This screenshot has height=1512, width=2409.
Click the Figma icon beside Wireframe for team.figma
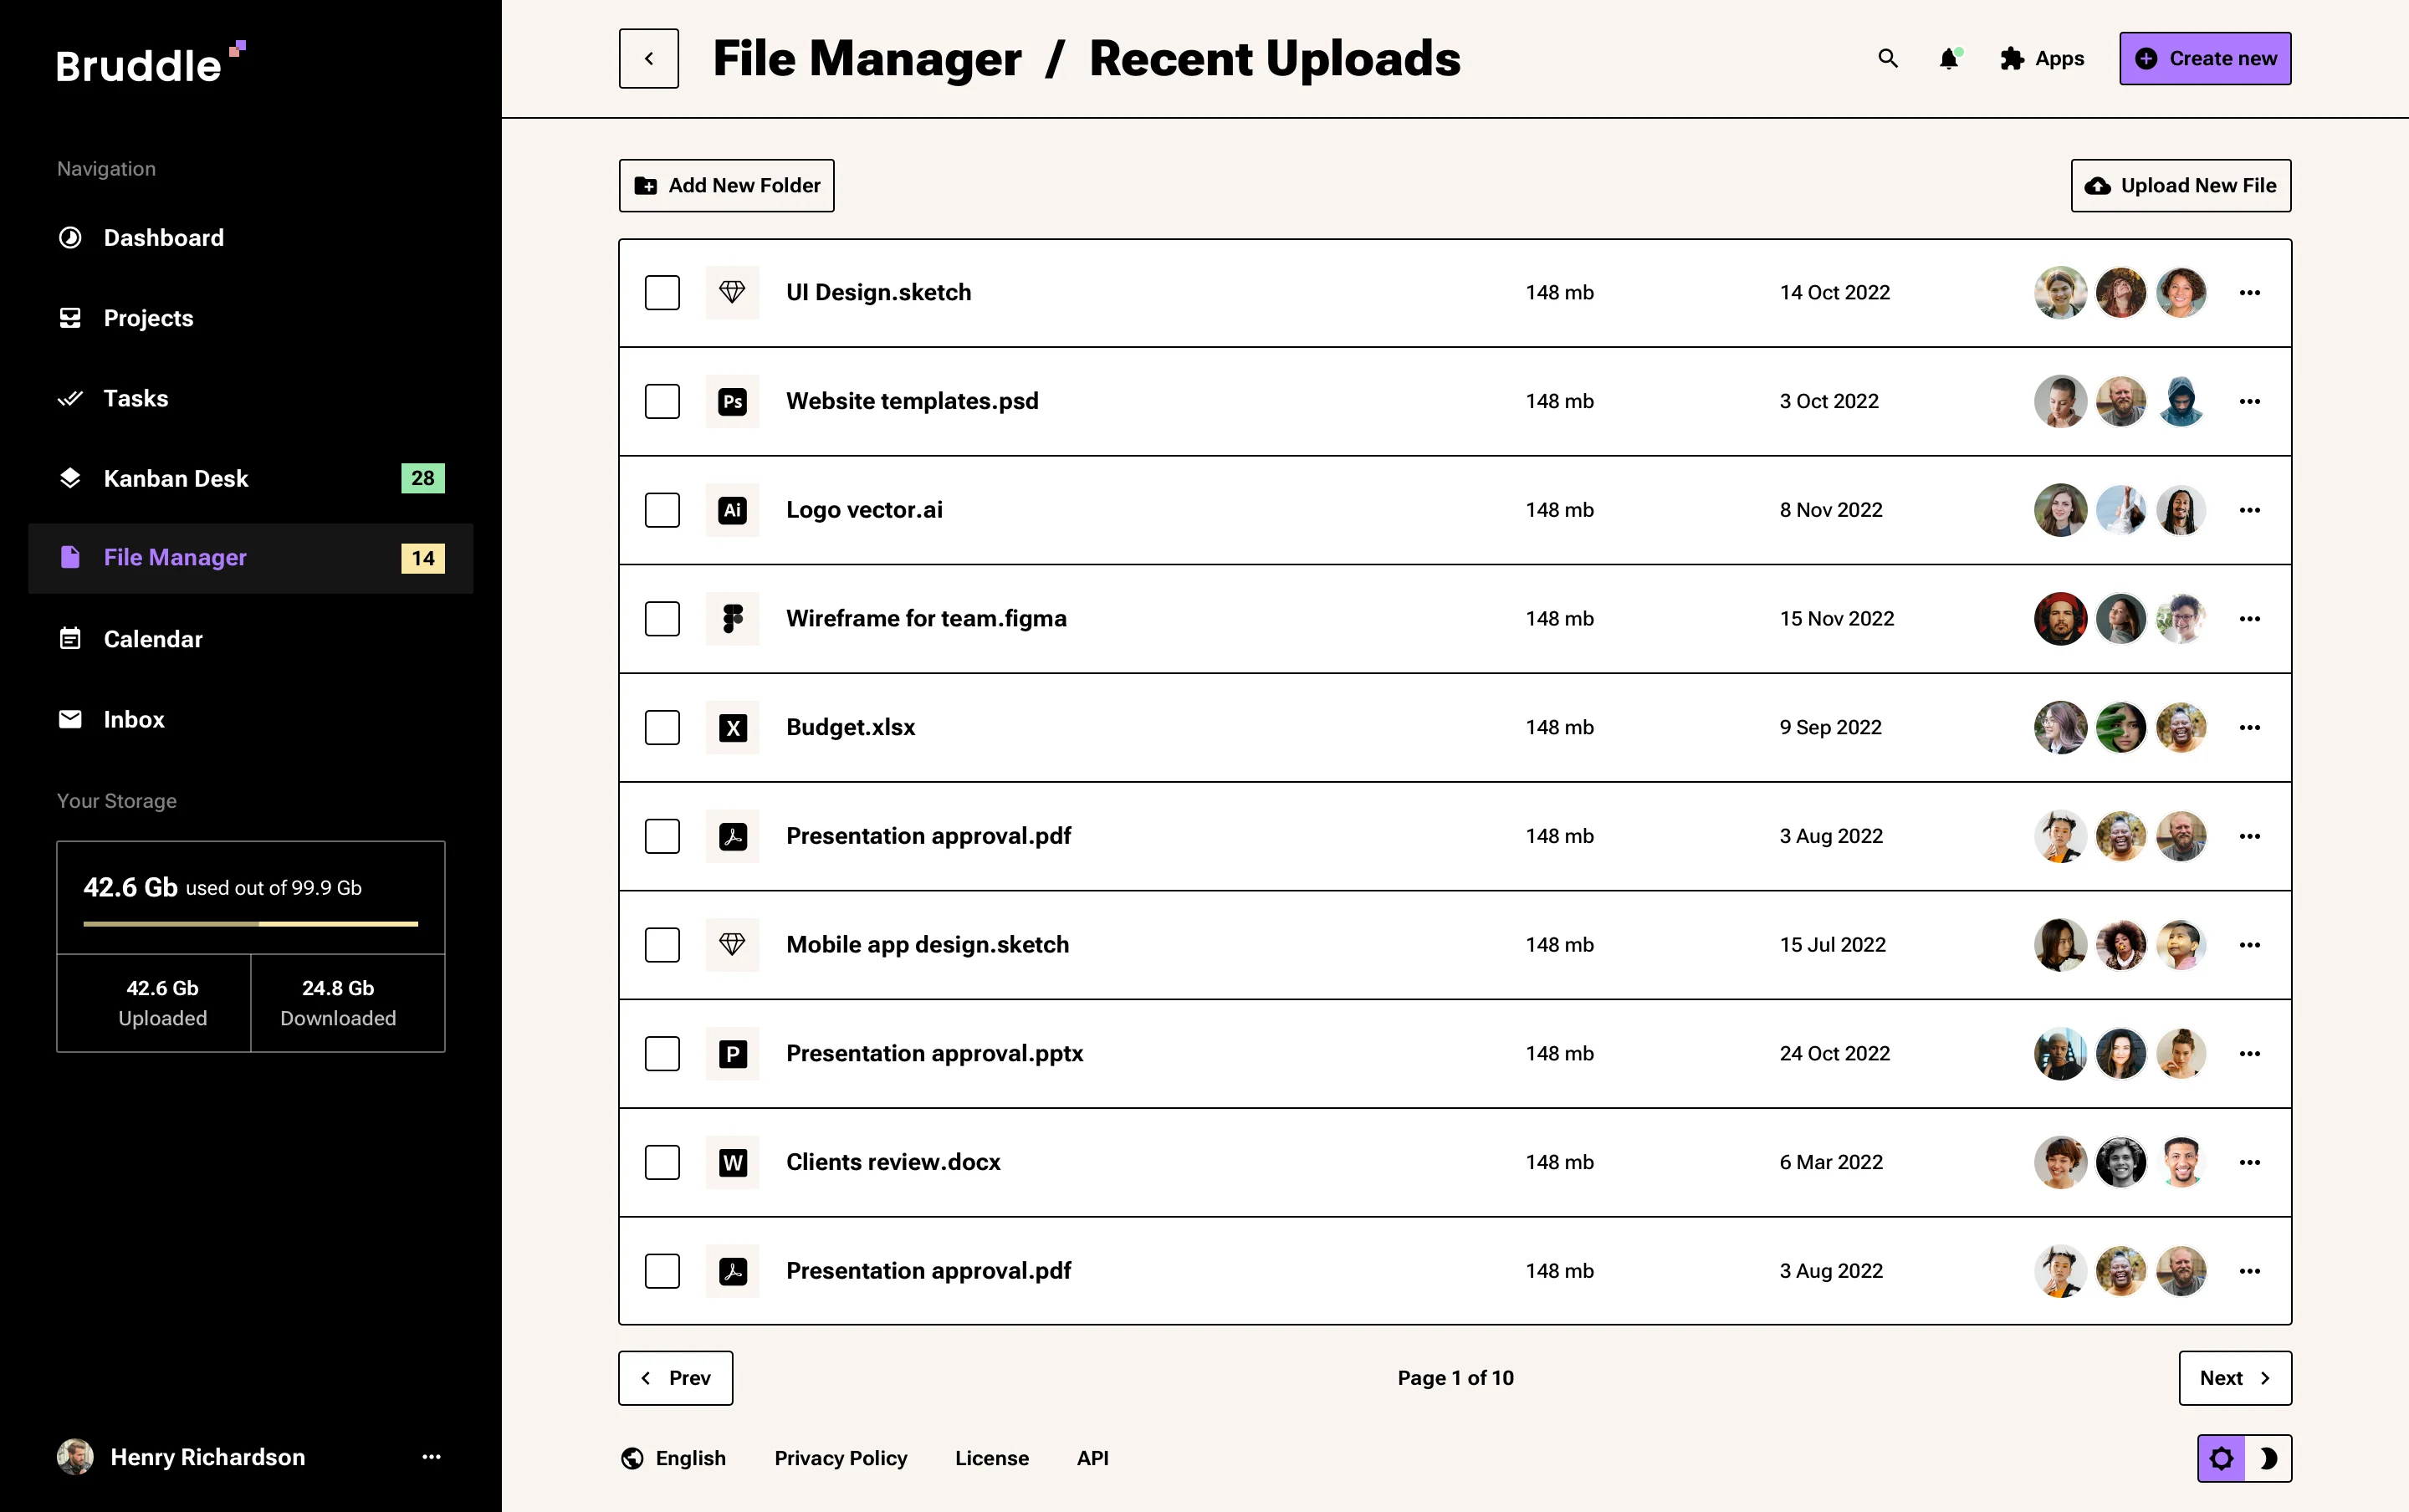[732, 618]
